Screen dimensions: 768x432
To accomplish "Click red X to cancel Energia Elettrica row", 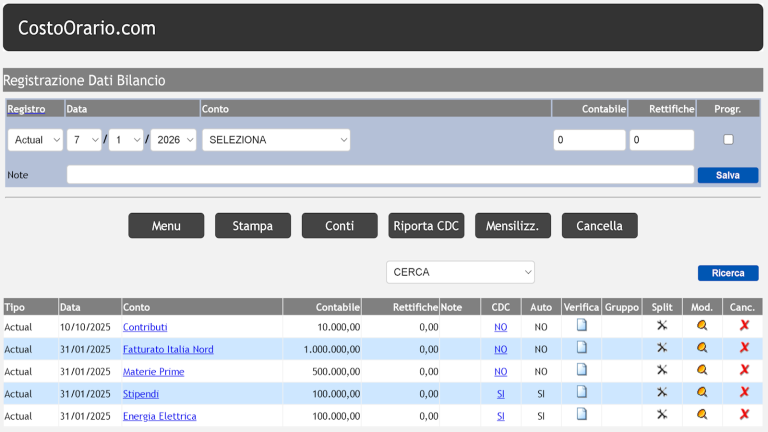I will 743,415.
